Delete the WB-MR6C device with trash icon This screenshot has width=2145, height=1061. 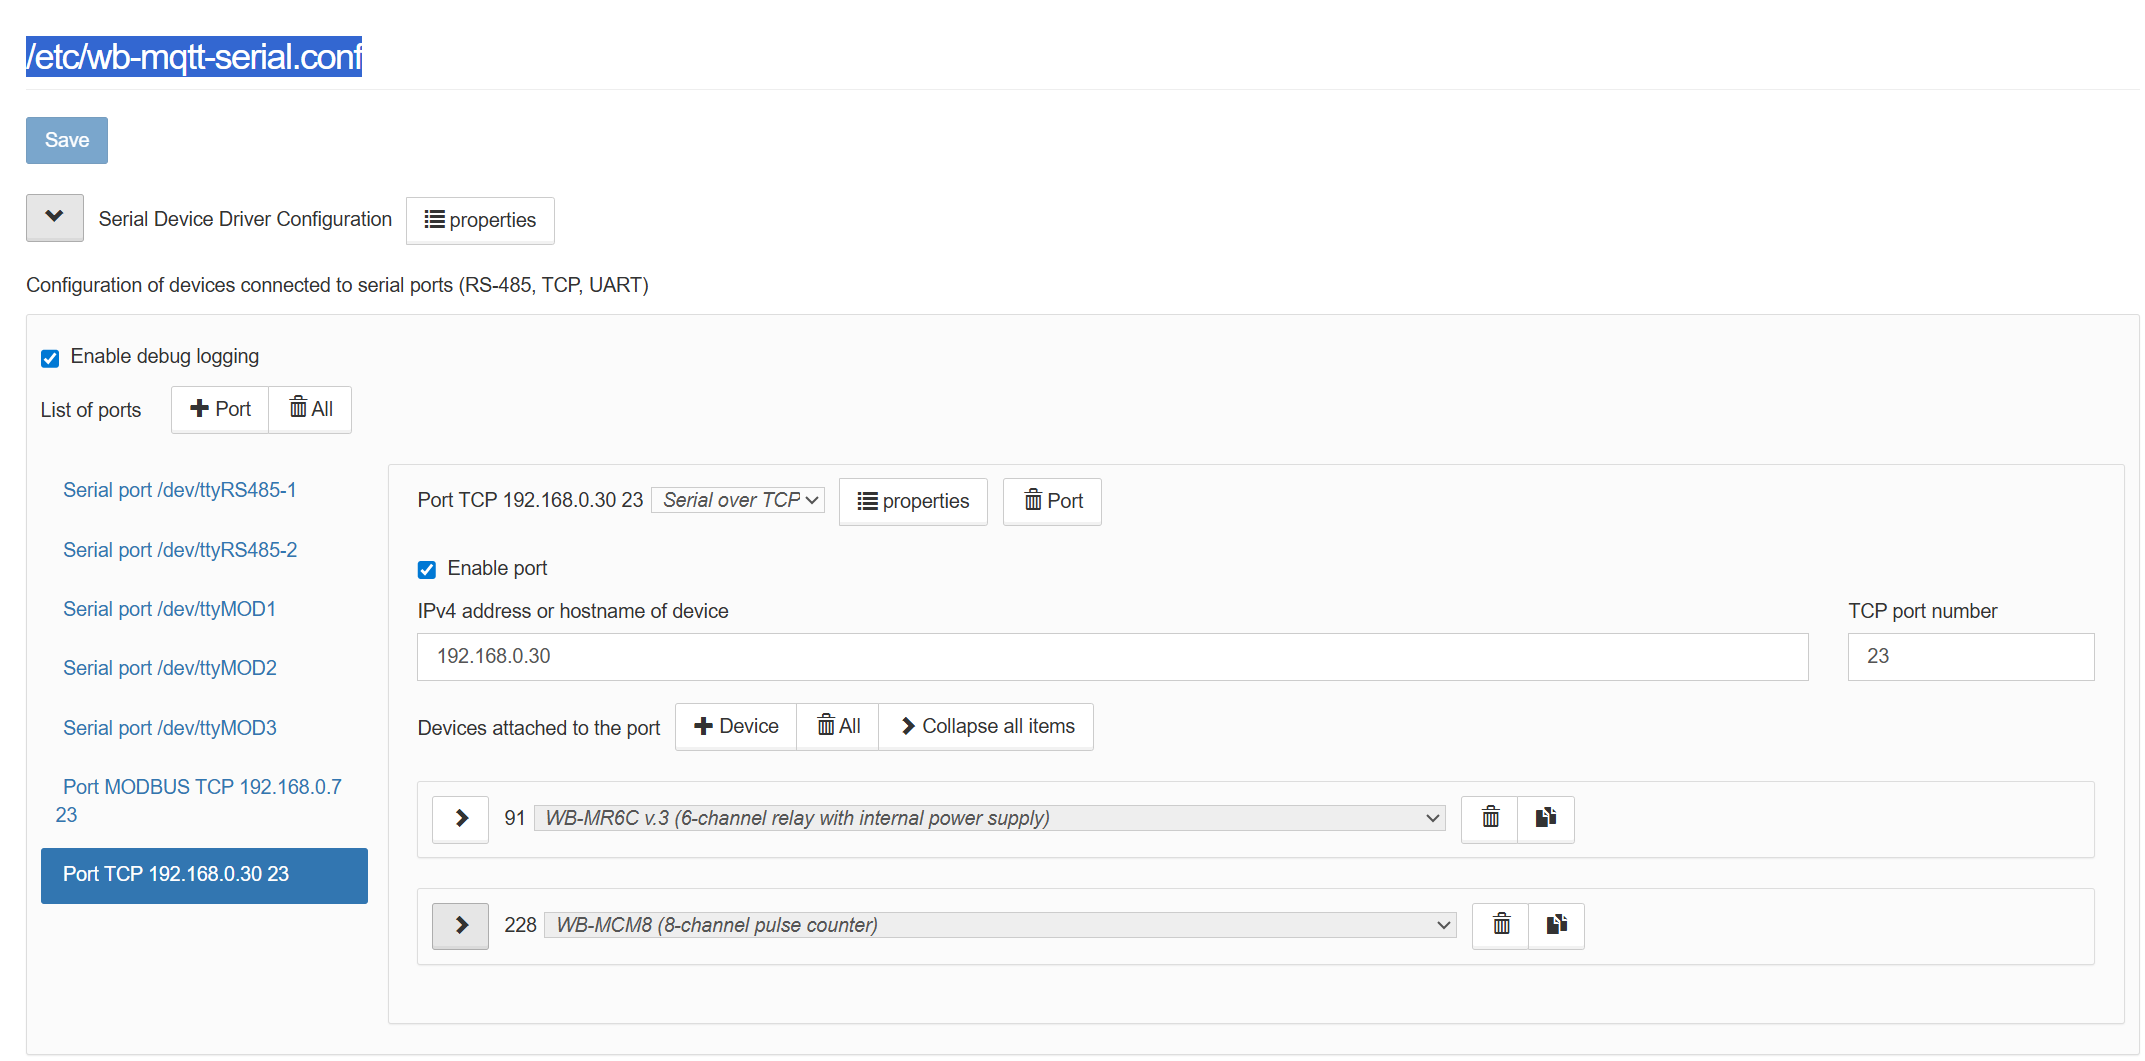coord(1489,819)
